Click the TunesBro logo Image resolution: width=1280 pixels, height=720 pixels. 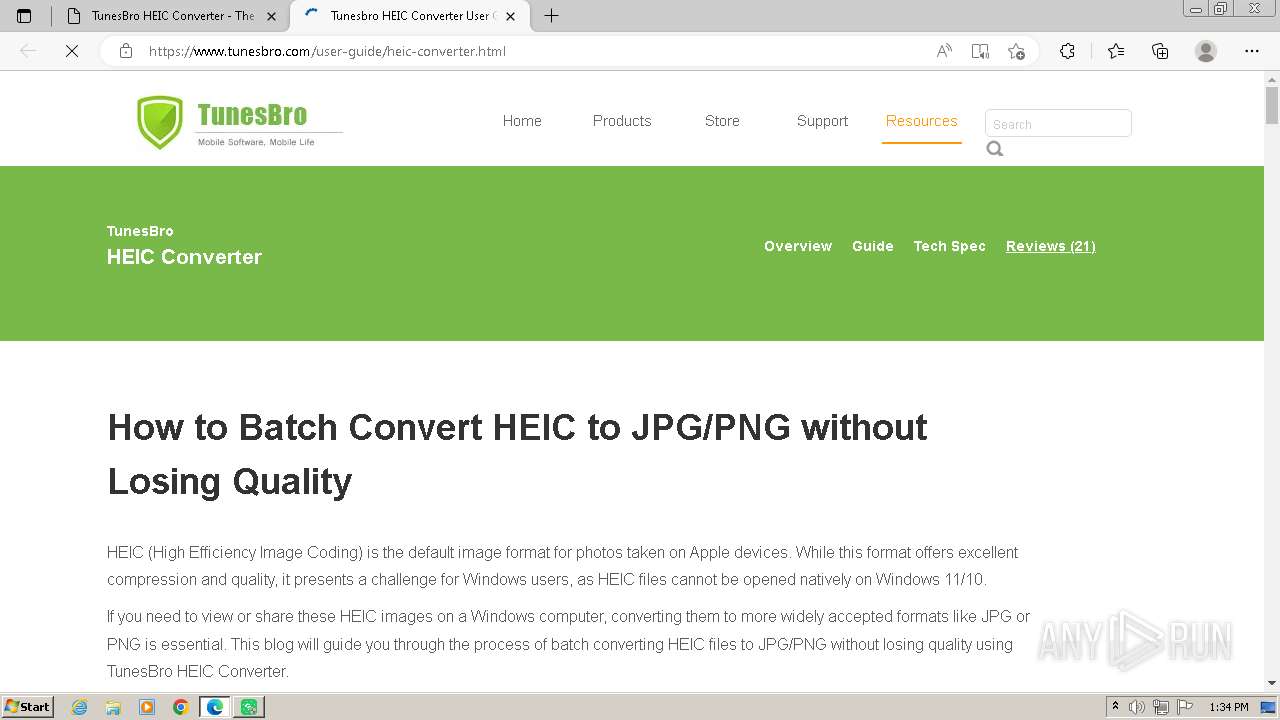pos(239,122)
